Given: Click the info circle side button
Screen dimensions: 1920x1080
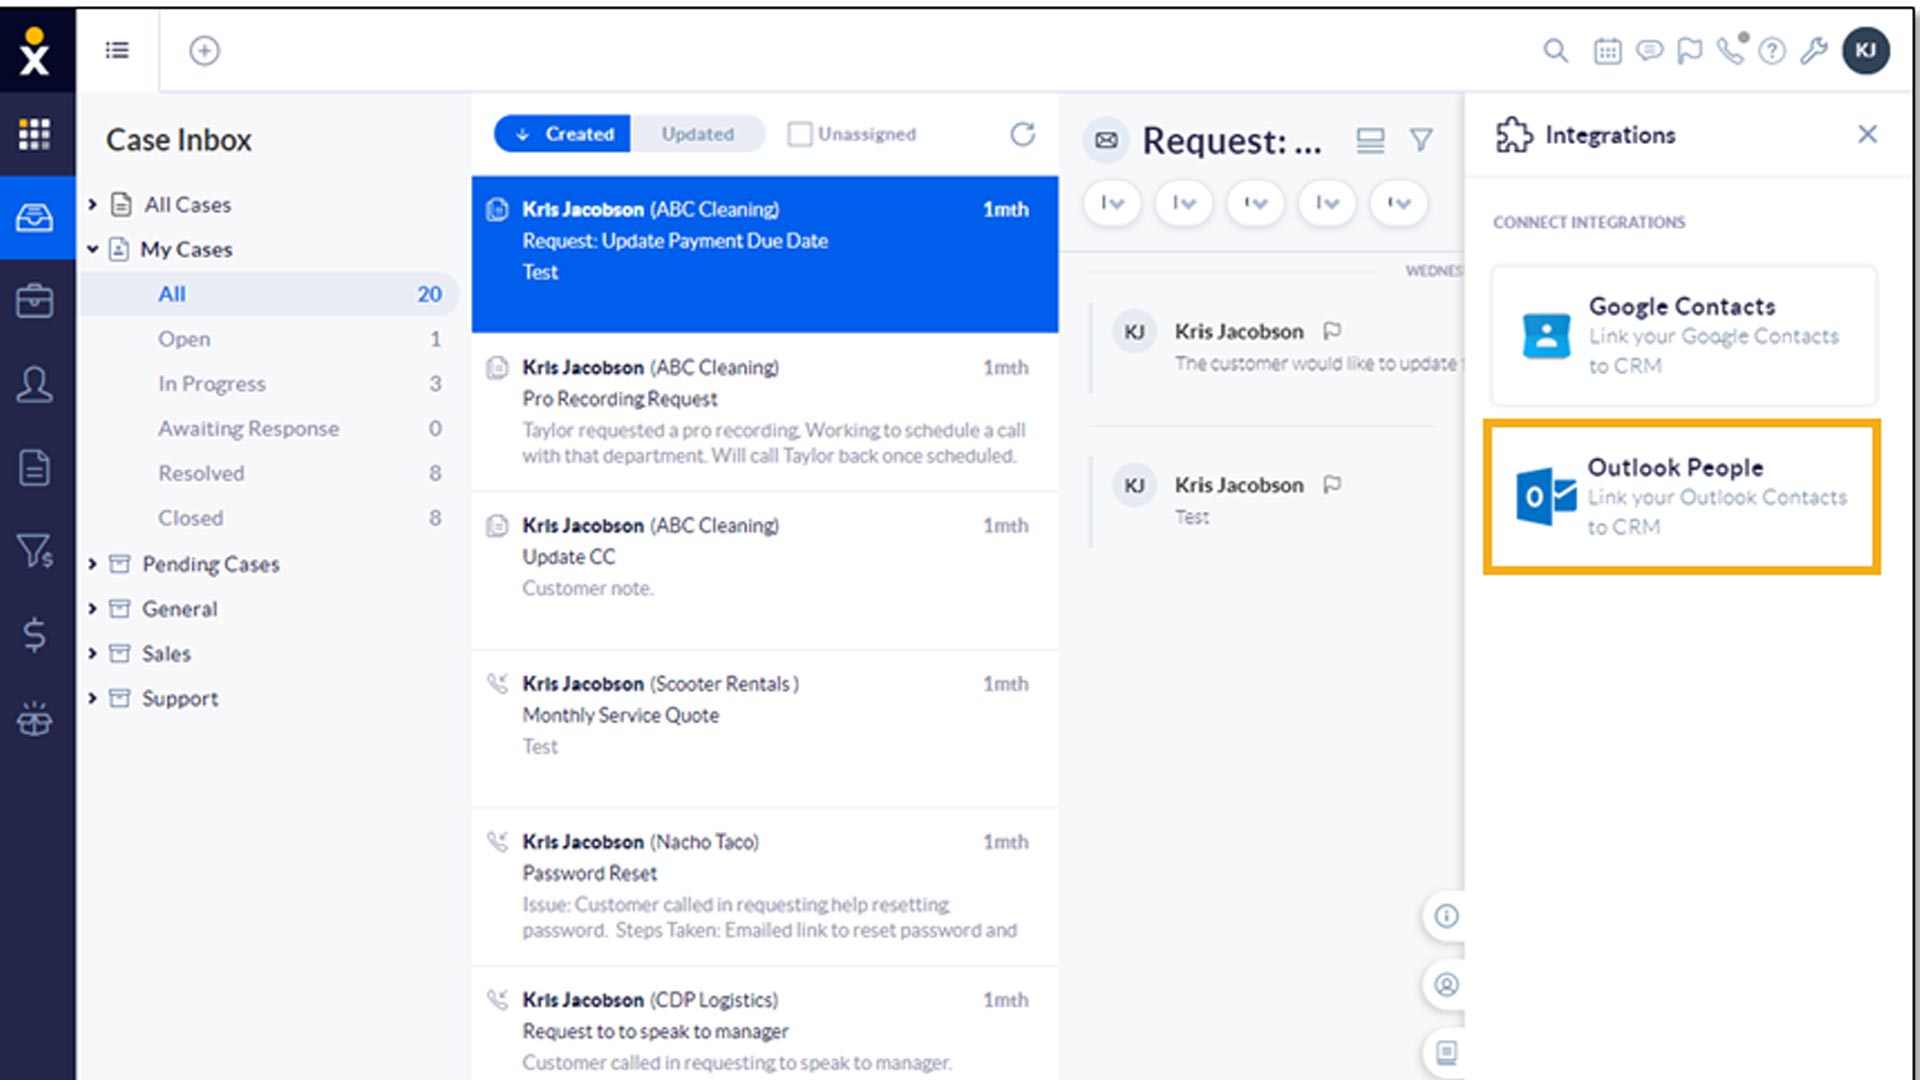Looking at the screenshot, I should [1446, 916].
